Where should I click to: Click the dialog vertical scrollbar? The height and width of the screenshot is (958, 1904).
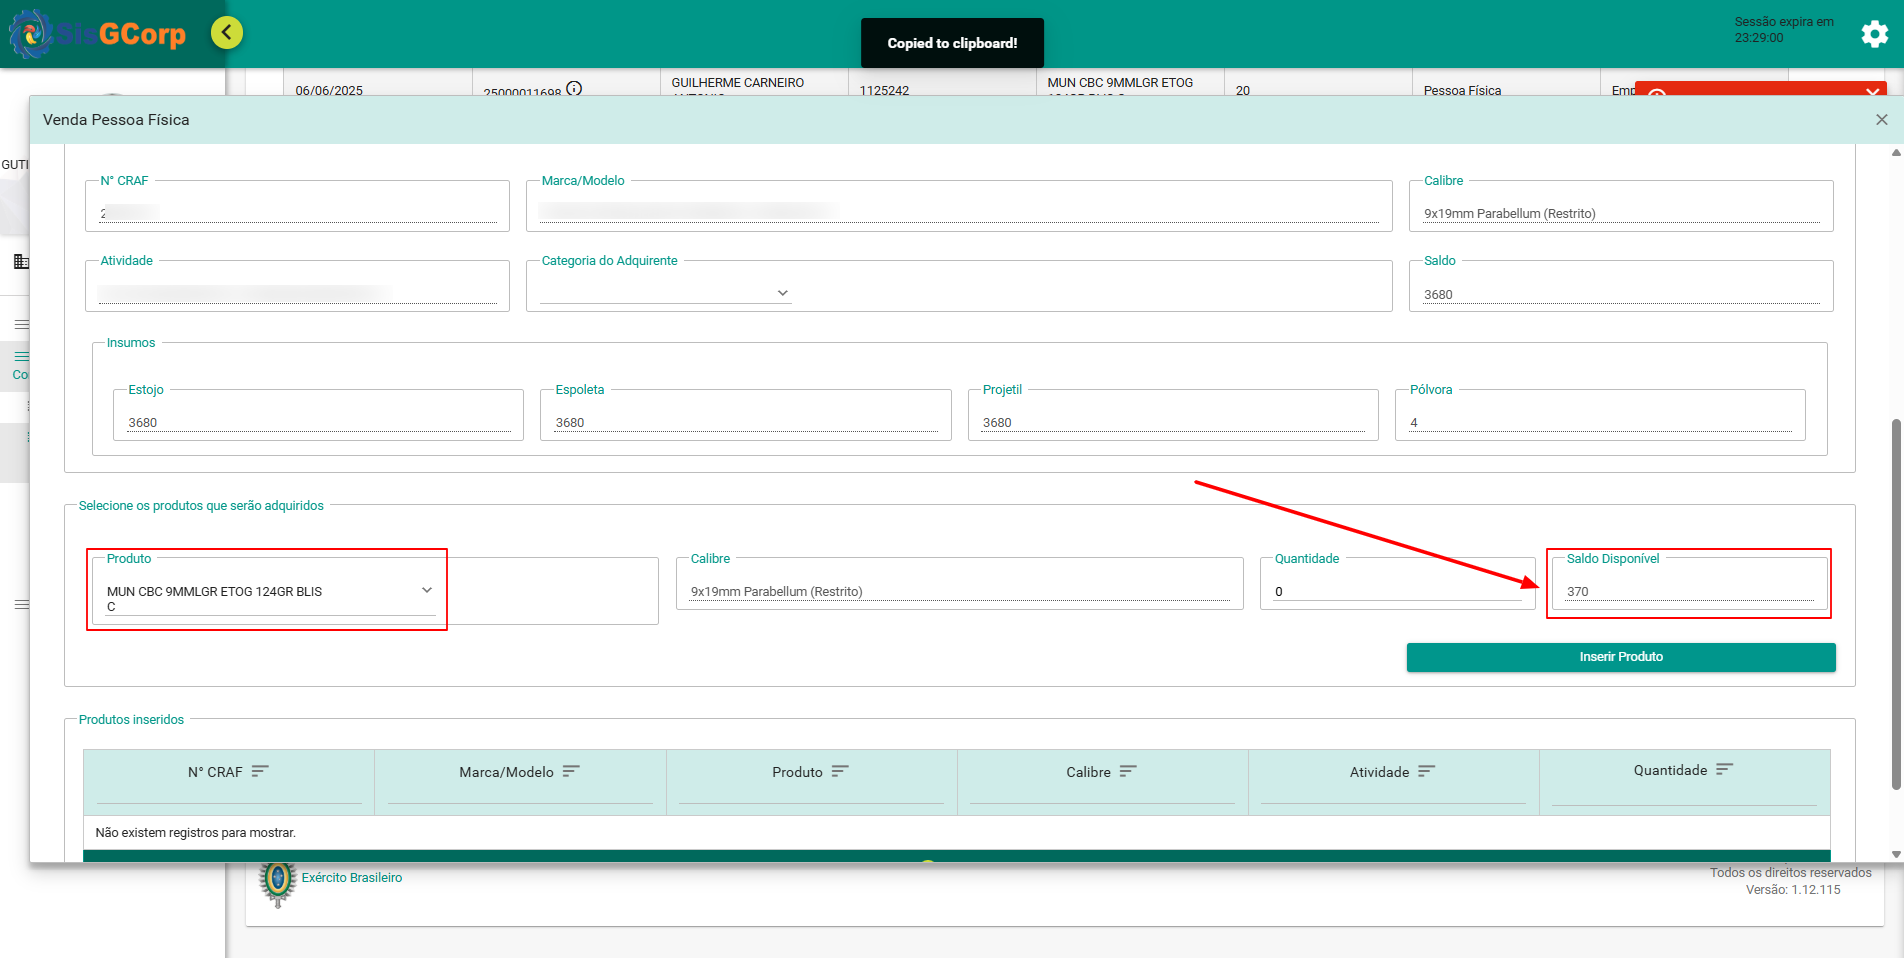point(1895,600)
